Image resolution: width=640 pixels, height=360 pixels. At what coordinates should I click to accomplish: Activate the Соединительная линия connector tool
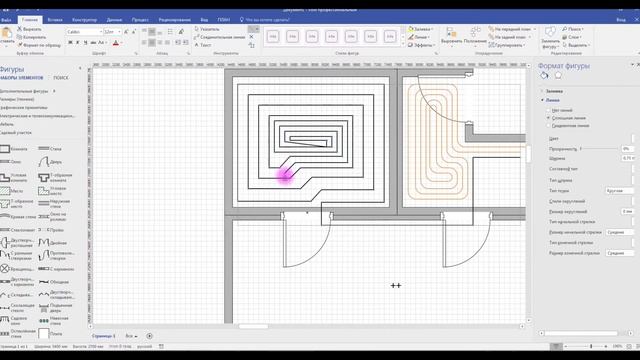coord(219,37)
